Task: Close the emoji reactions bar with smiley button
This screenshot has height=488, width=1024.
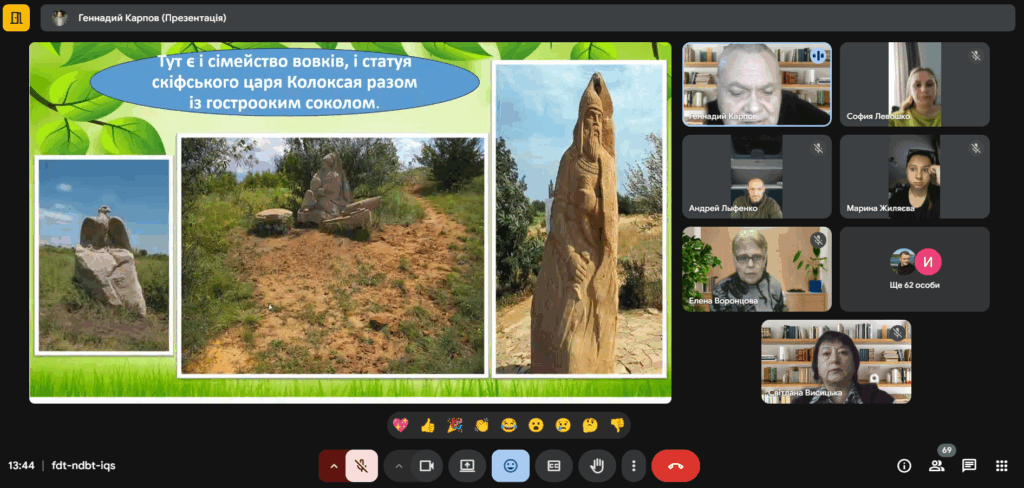Action: click(510, 466)
